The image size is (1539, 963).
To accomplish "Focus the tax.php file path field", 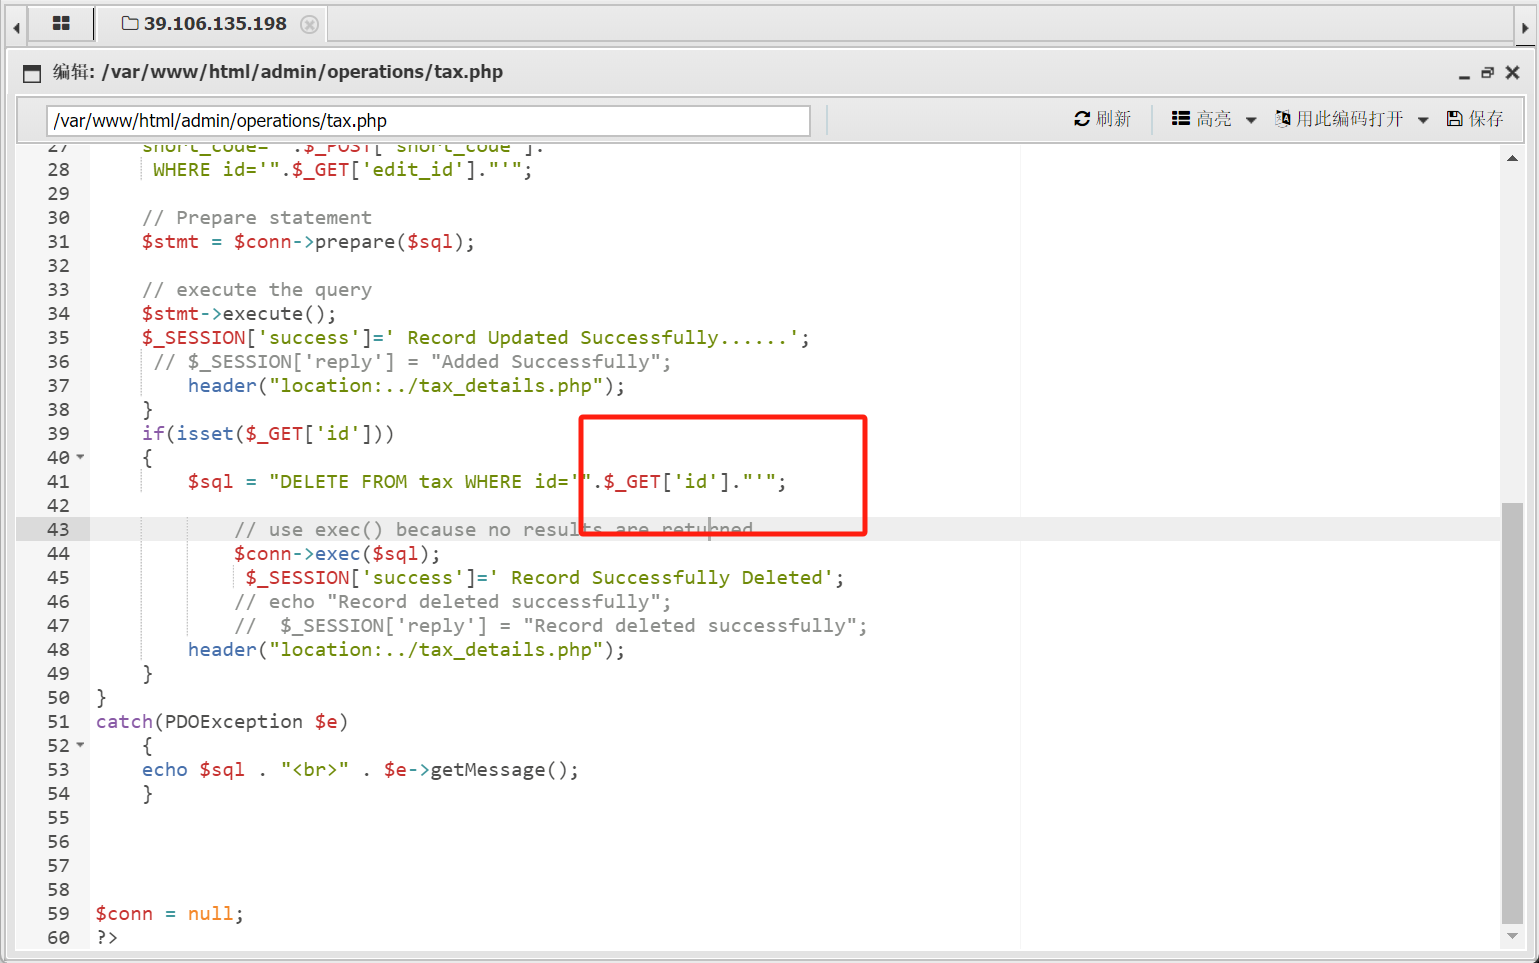I will (x=427, y=121).
